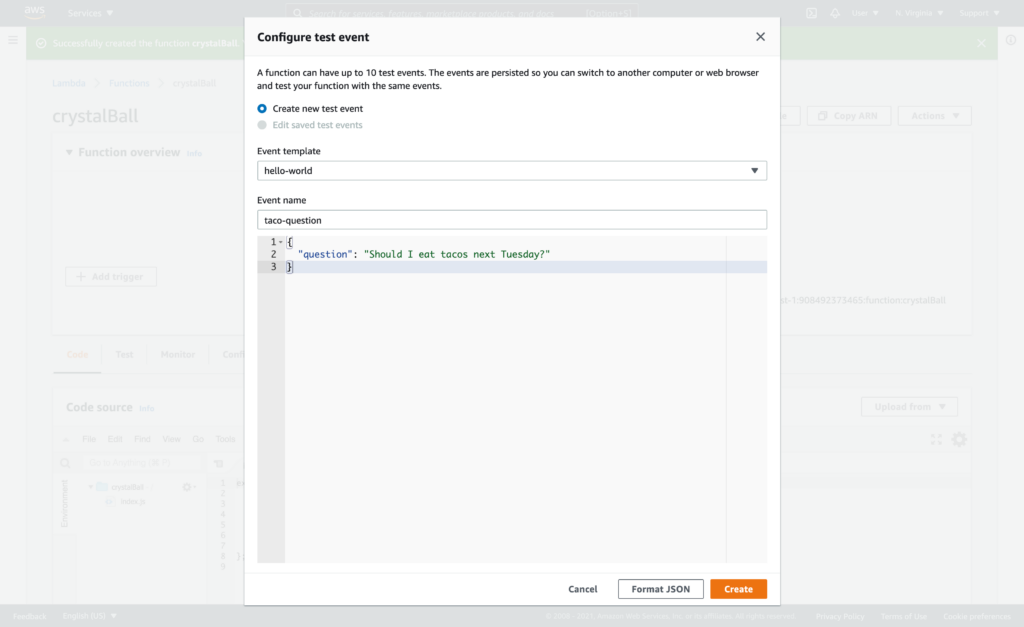Click the Feedback link in footer
Screen dimensions: 1024x627
[29, 616]
